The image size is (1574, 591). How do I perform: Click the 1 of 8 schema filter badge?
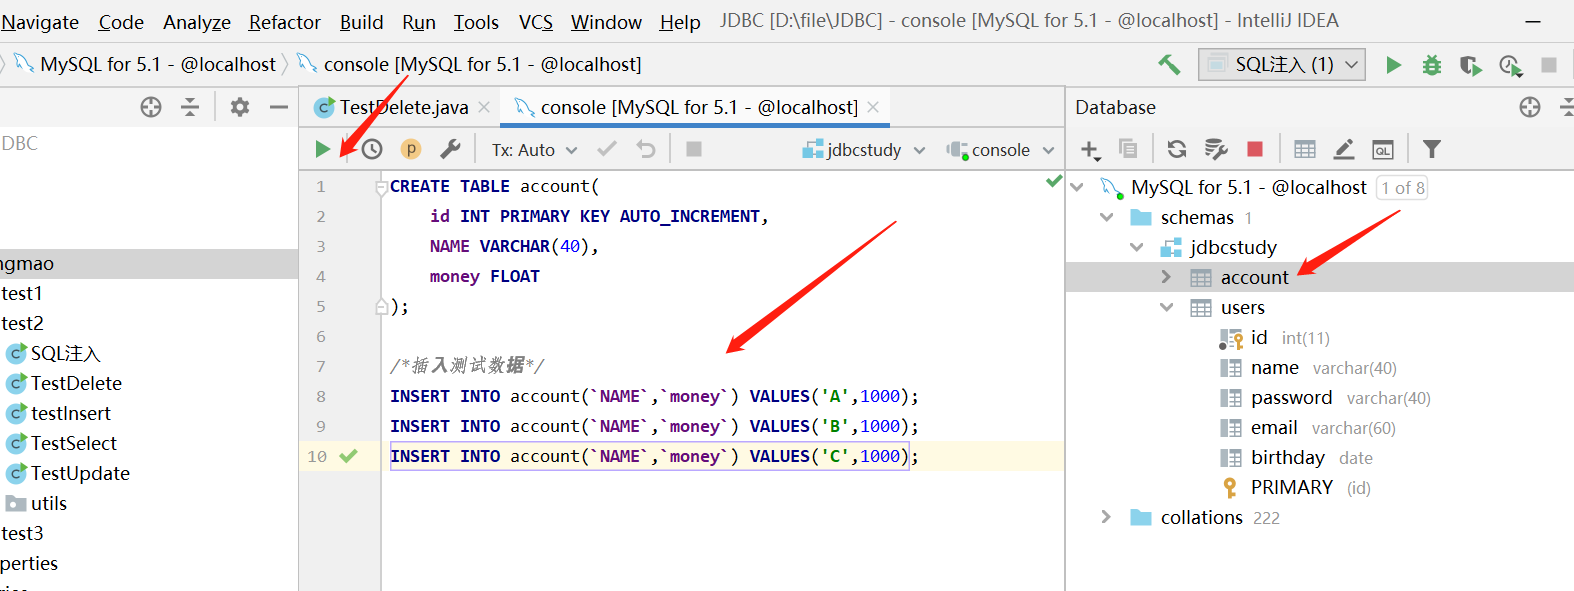tap(1402, 187)
